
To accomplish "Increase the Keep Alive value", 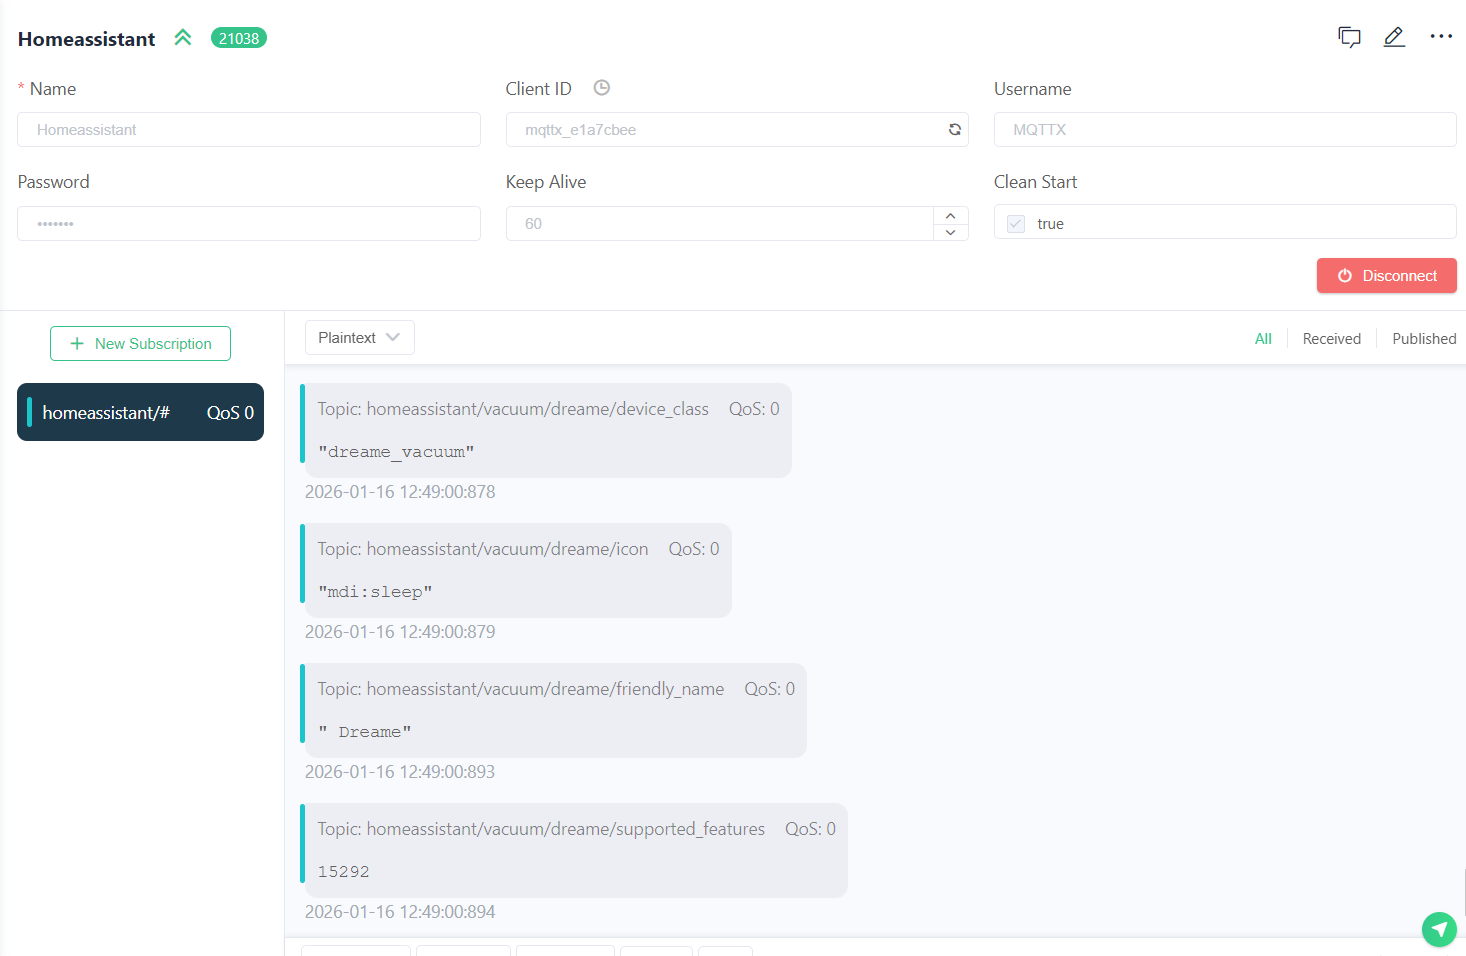I will 950,215.
